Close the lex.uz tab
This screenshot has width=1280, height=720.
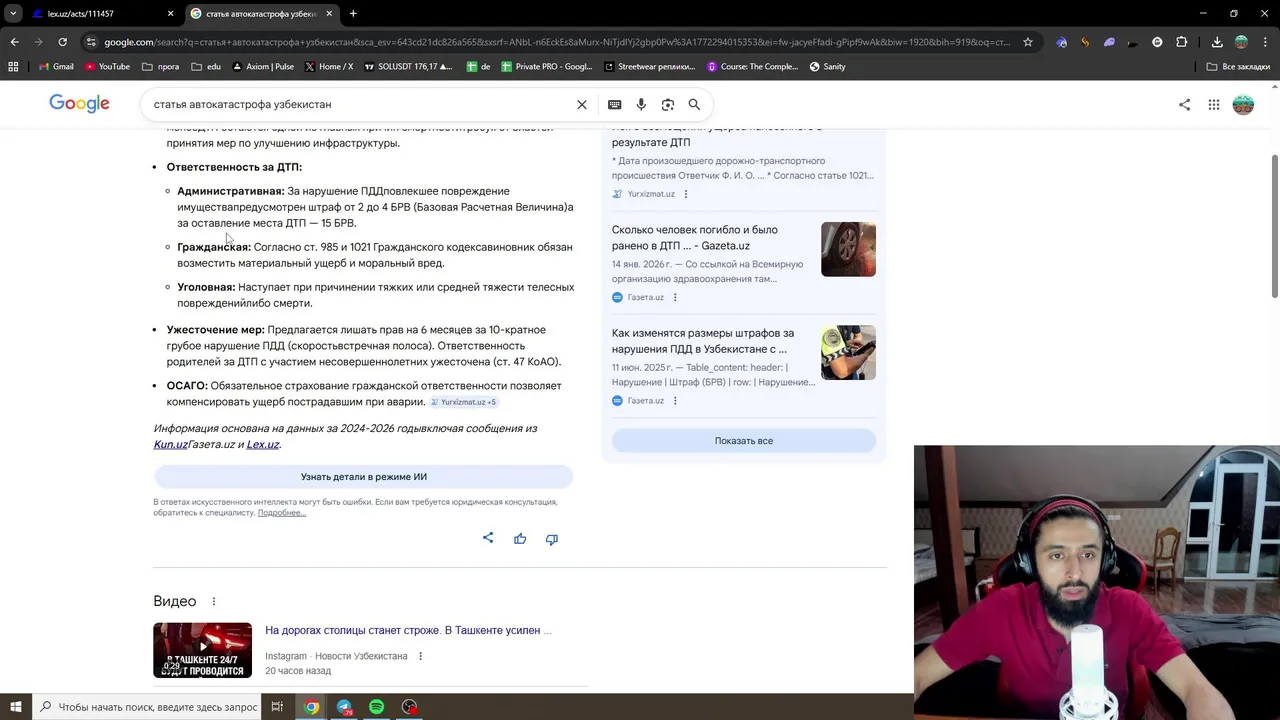coord(170,14)
